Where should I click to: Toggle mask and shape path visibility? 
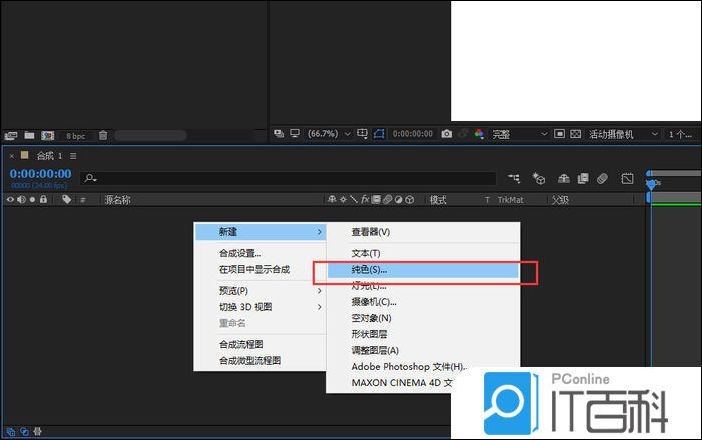pyautogui.click(x=379, y=134)
